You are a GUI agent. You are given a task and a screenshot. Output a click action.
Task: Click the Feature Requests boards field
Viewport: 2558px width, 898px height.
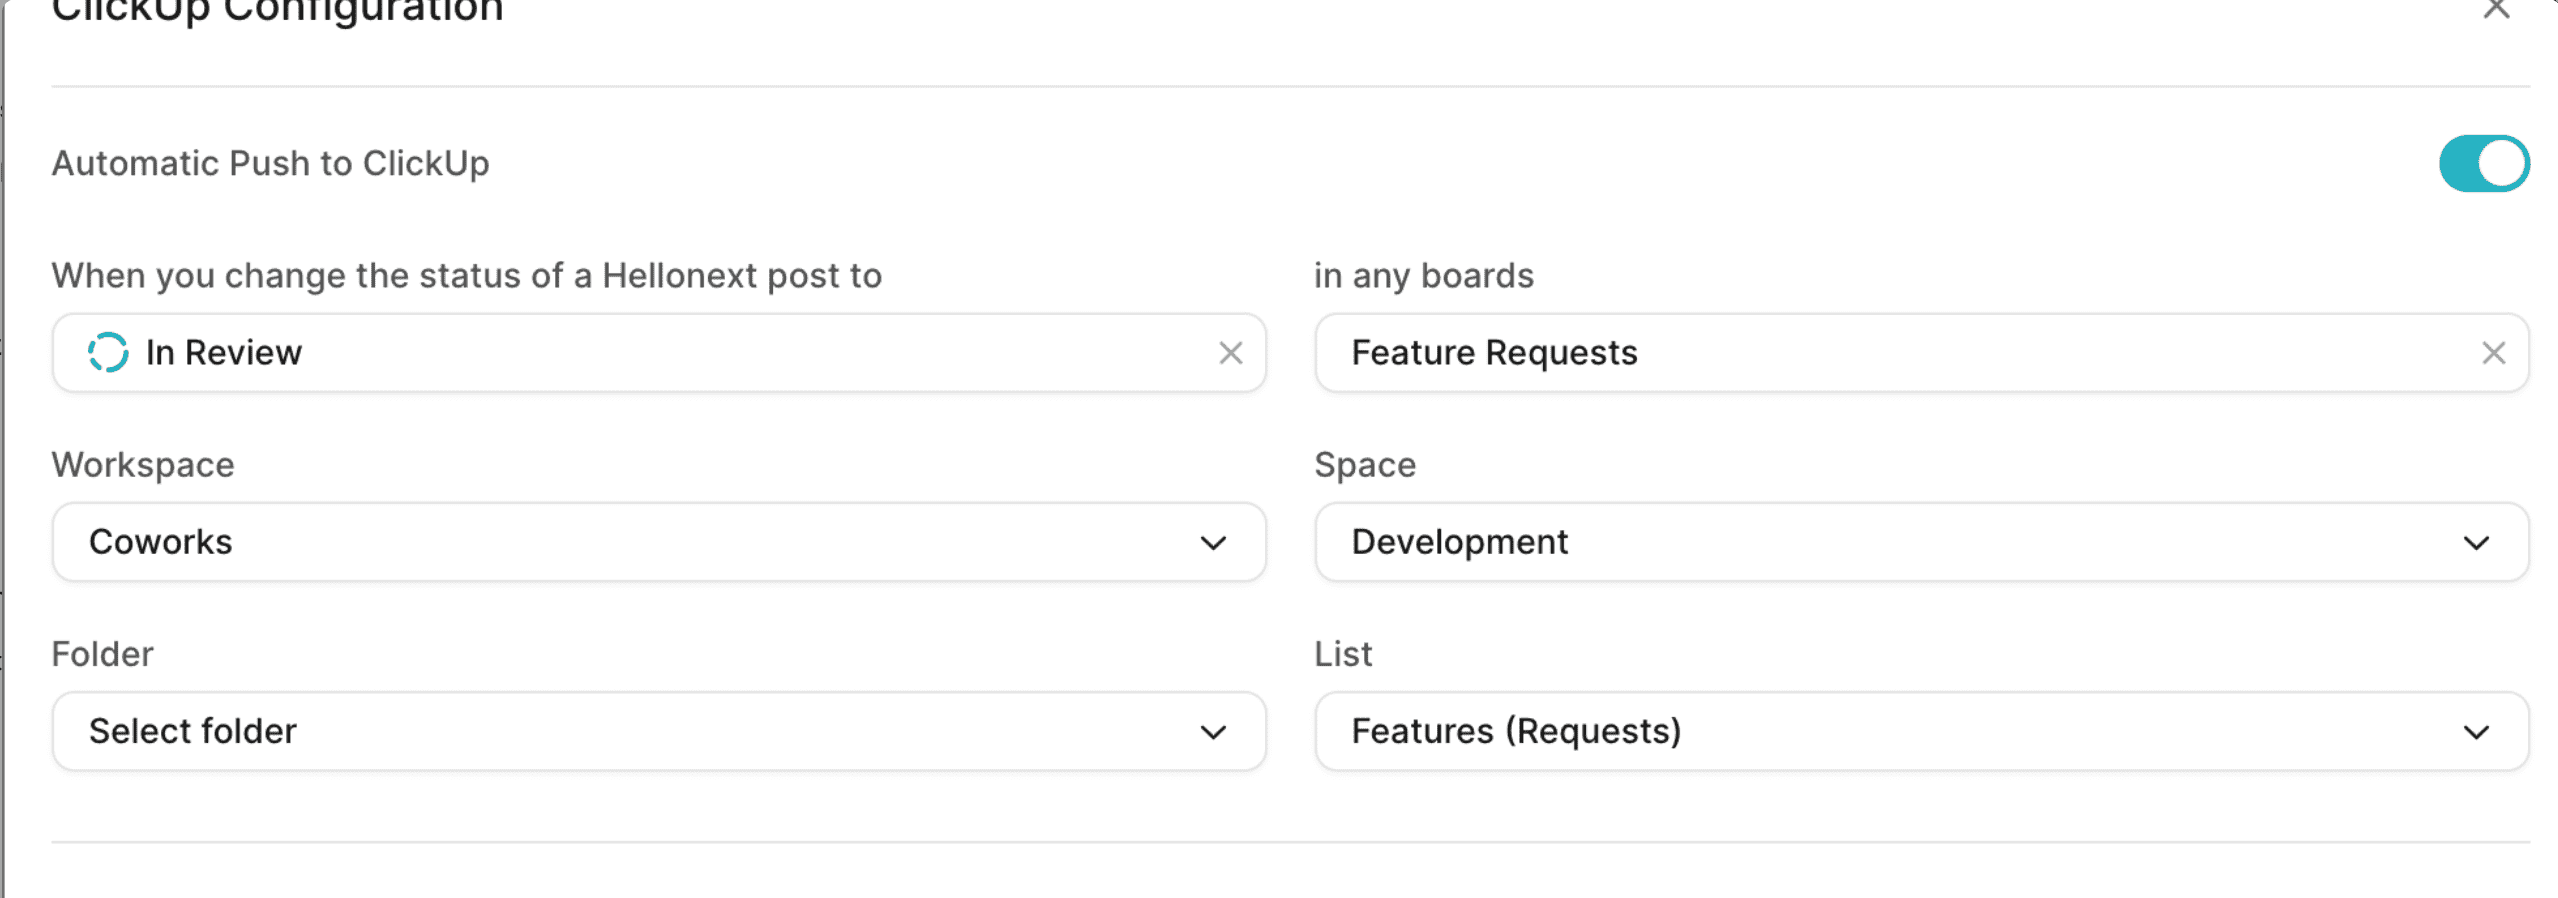1922,353
